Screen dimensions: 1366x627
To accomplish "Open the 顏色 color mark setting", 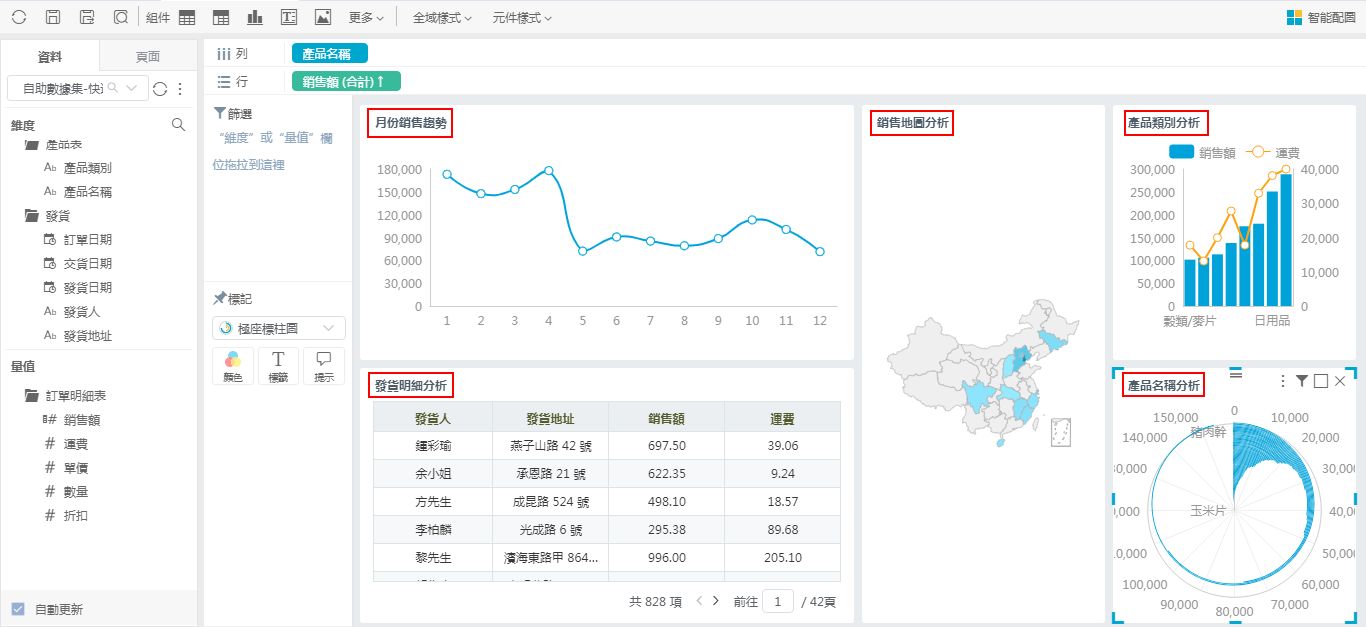I will point(233,366).
